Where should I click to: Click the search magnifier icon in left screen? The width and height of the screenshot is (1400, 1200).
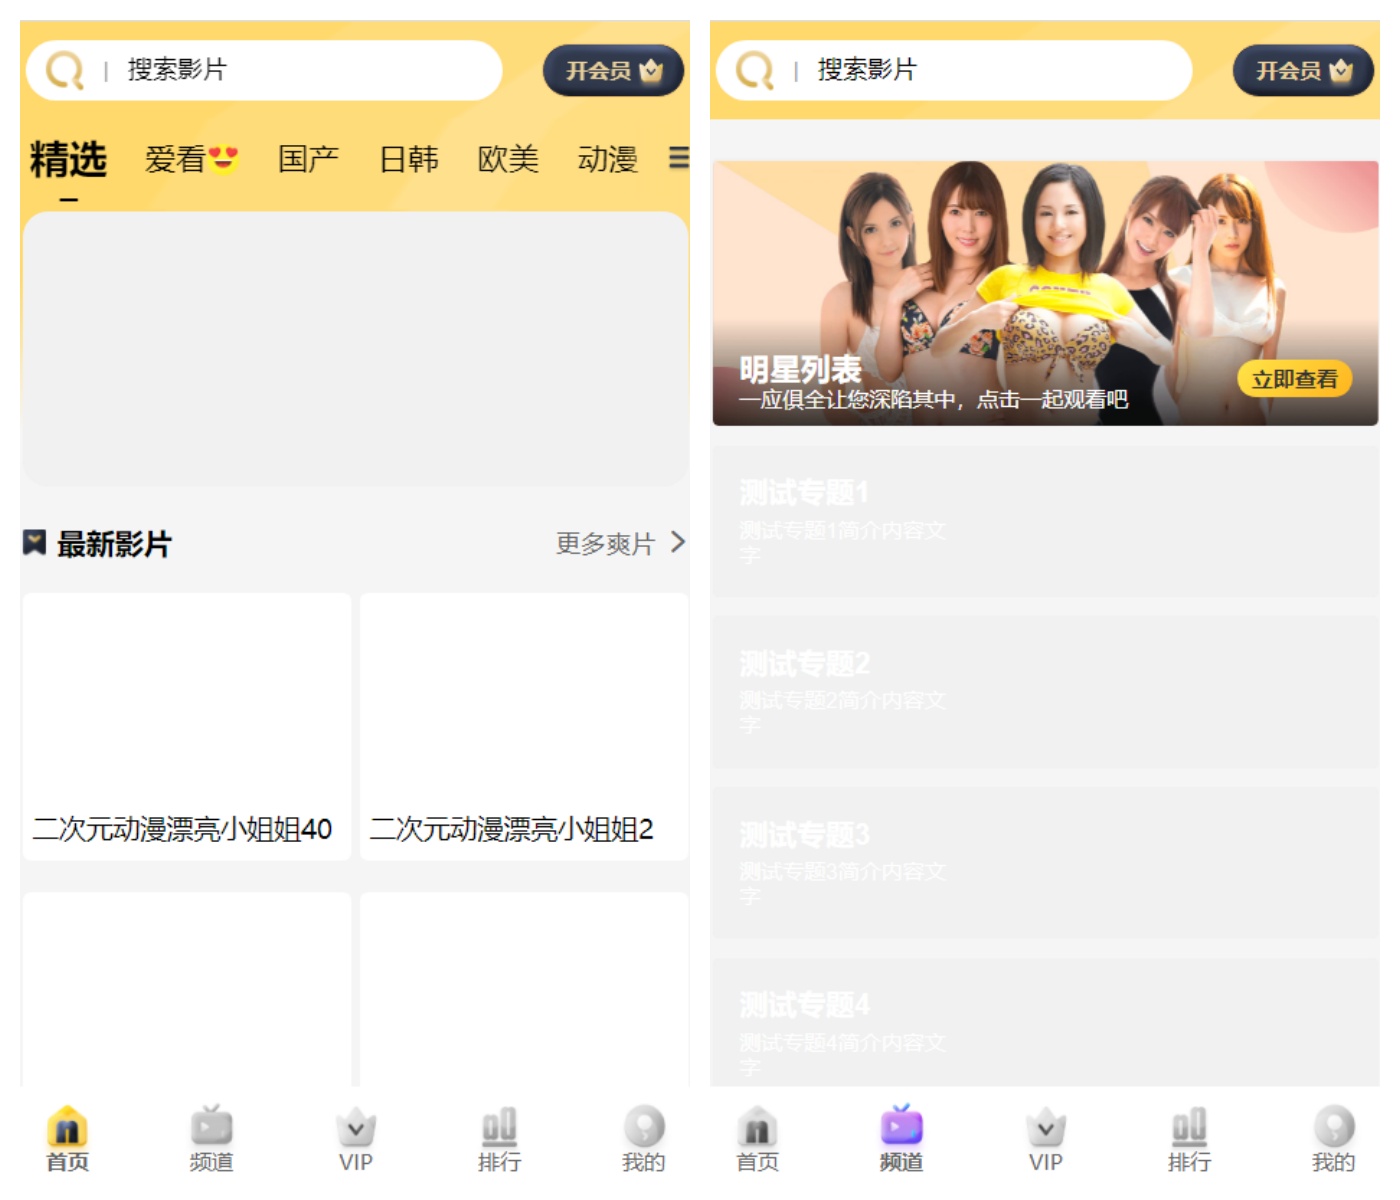[65, 70]
